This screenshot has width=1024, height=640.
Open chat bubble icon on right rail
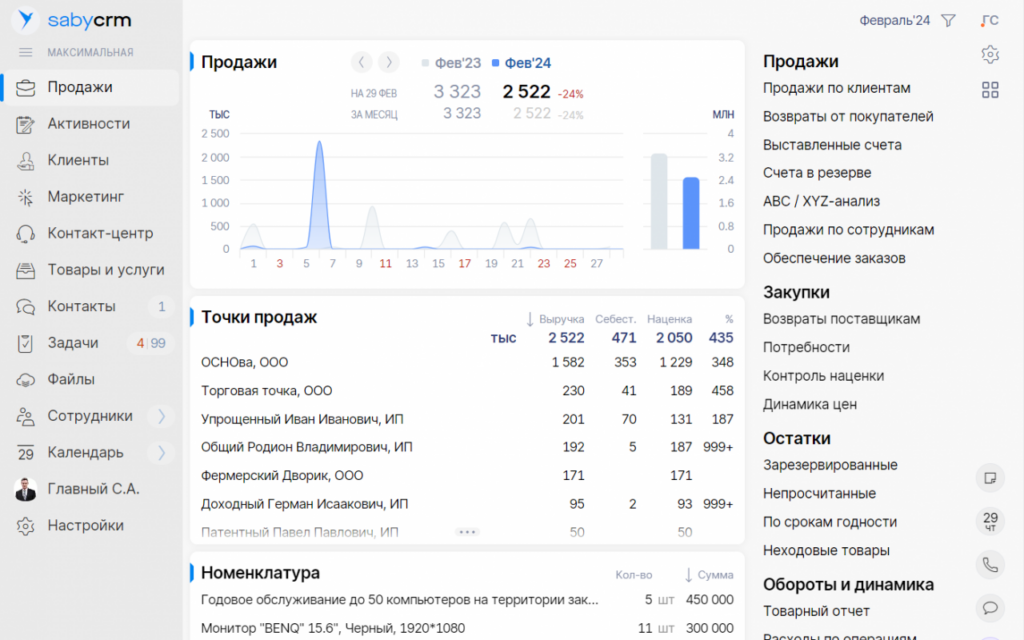pos(990,608)
